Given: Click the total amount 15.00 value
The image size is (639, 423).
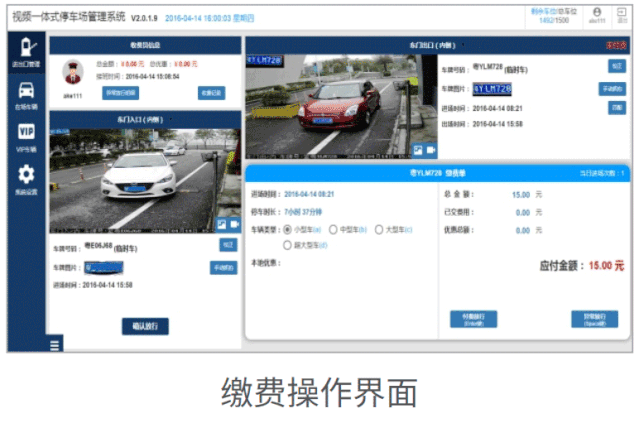Looking at the screenshot, I should click(521, 195).
